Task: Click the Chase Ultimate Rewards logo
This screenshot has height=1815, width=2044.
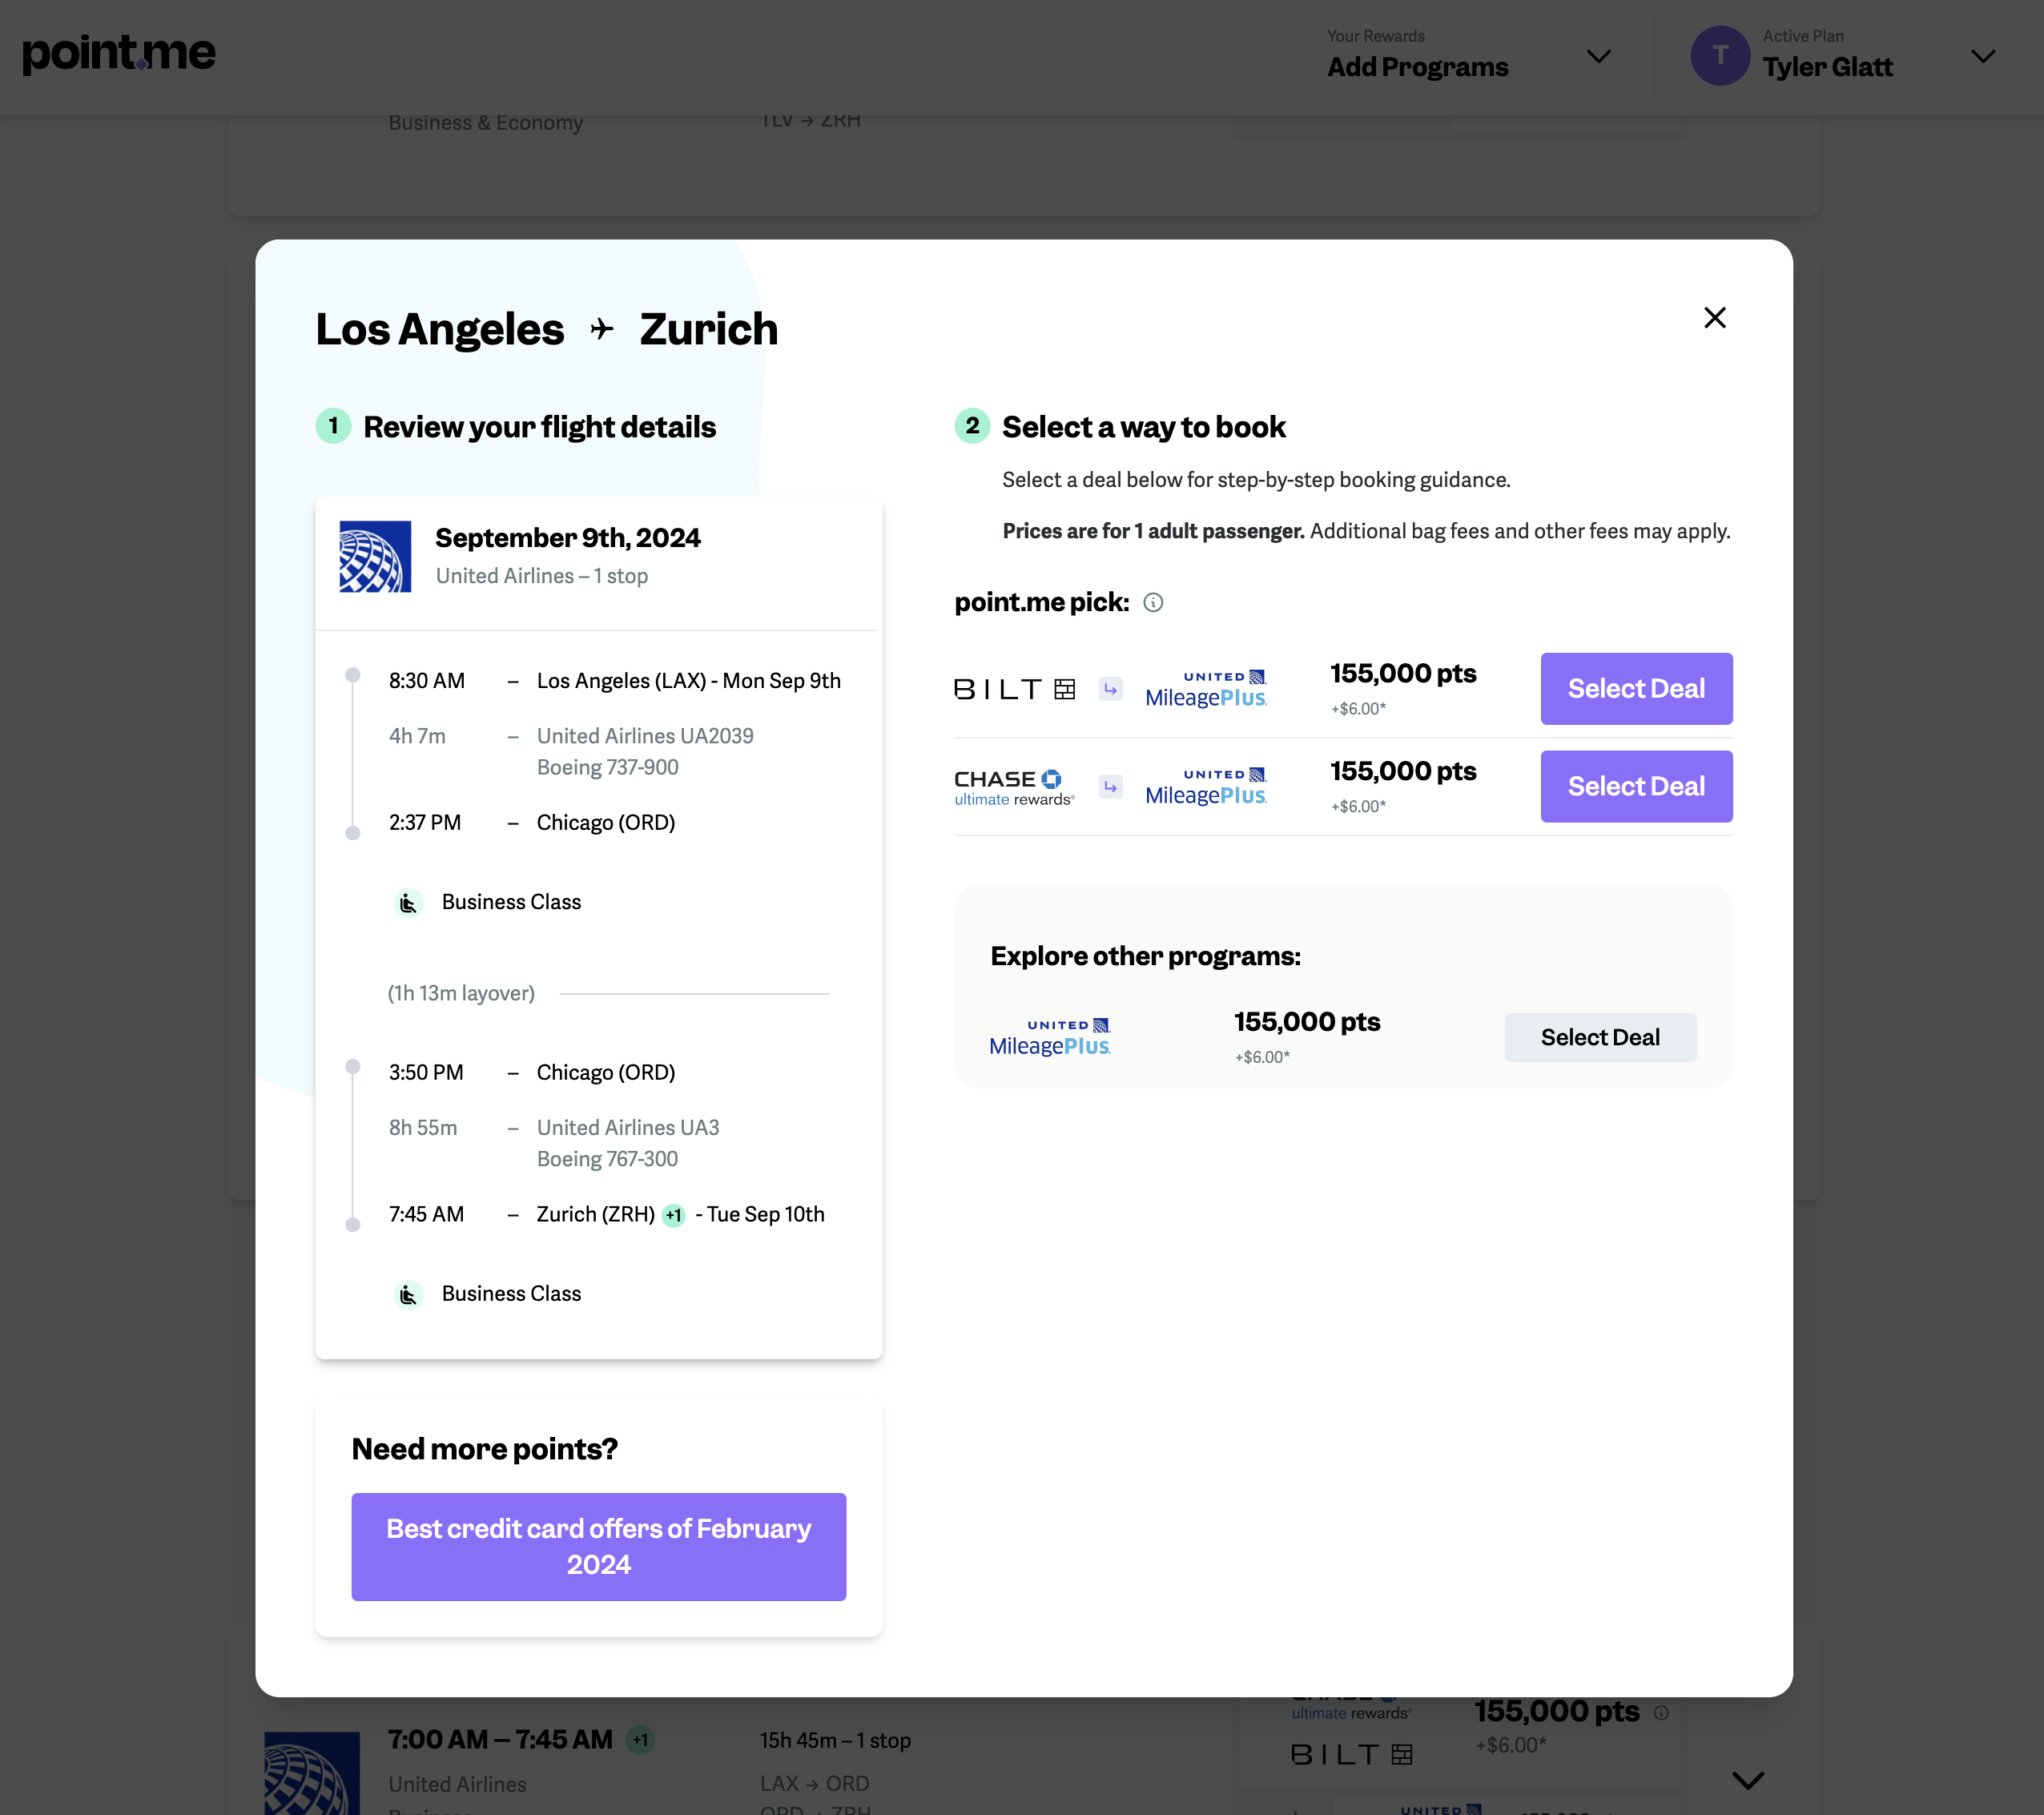Action: [x=1014, y=787]
